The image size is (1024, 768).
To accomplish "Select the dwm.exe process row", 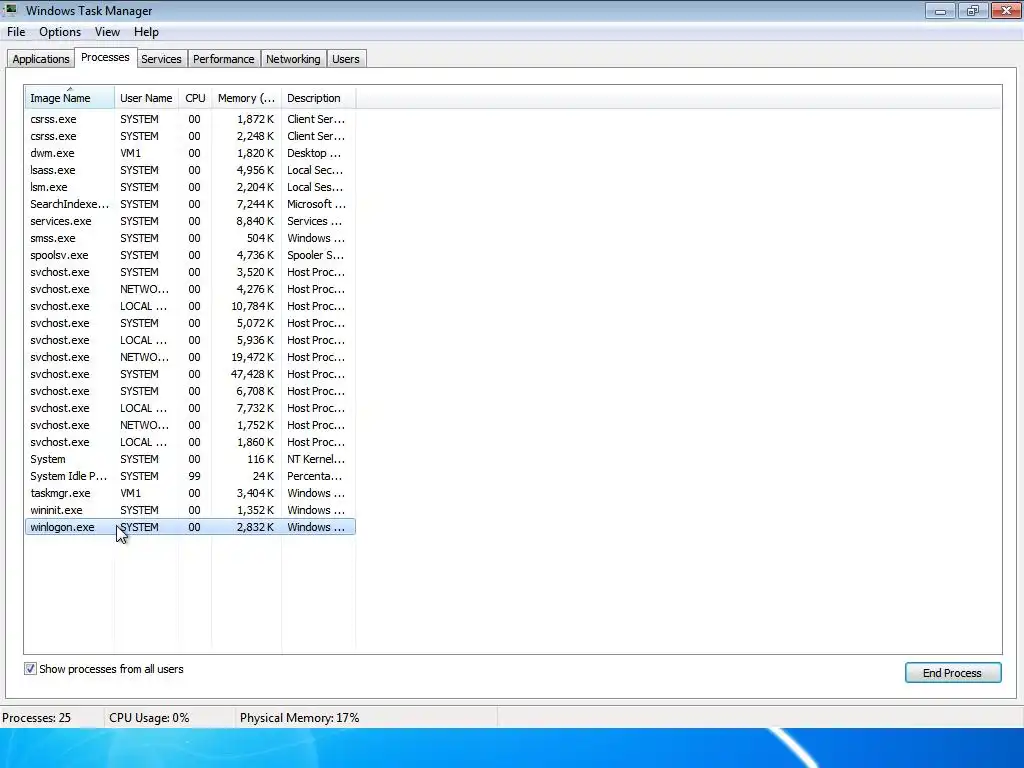I will point(190,153).
